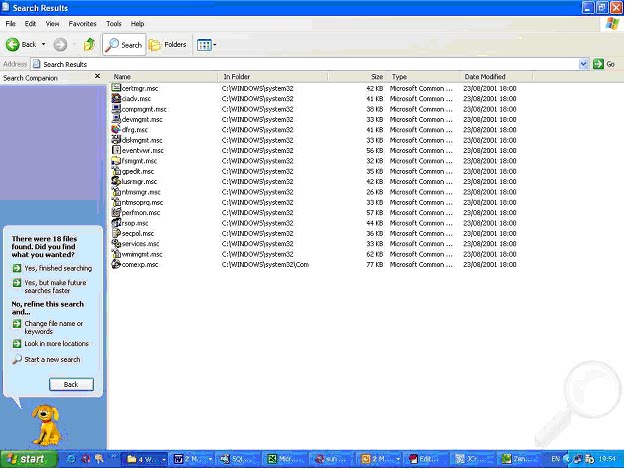Open the Windows Explorer group taskbar button
This screenshot has width=625, height=469.
(145, 459)
